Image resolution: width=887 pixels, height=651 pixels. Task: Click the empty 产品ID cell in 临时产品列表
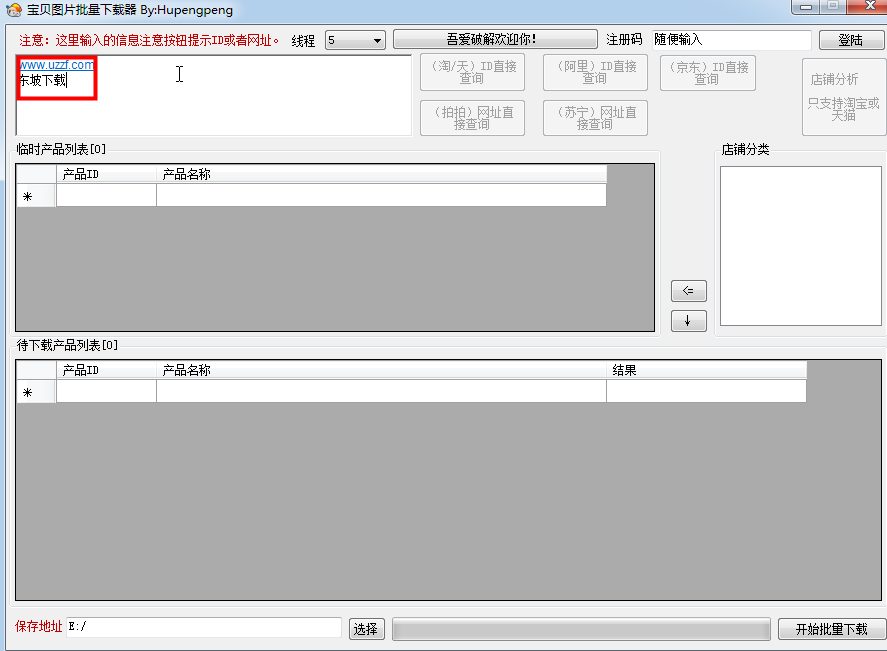106,196
